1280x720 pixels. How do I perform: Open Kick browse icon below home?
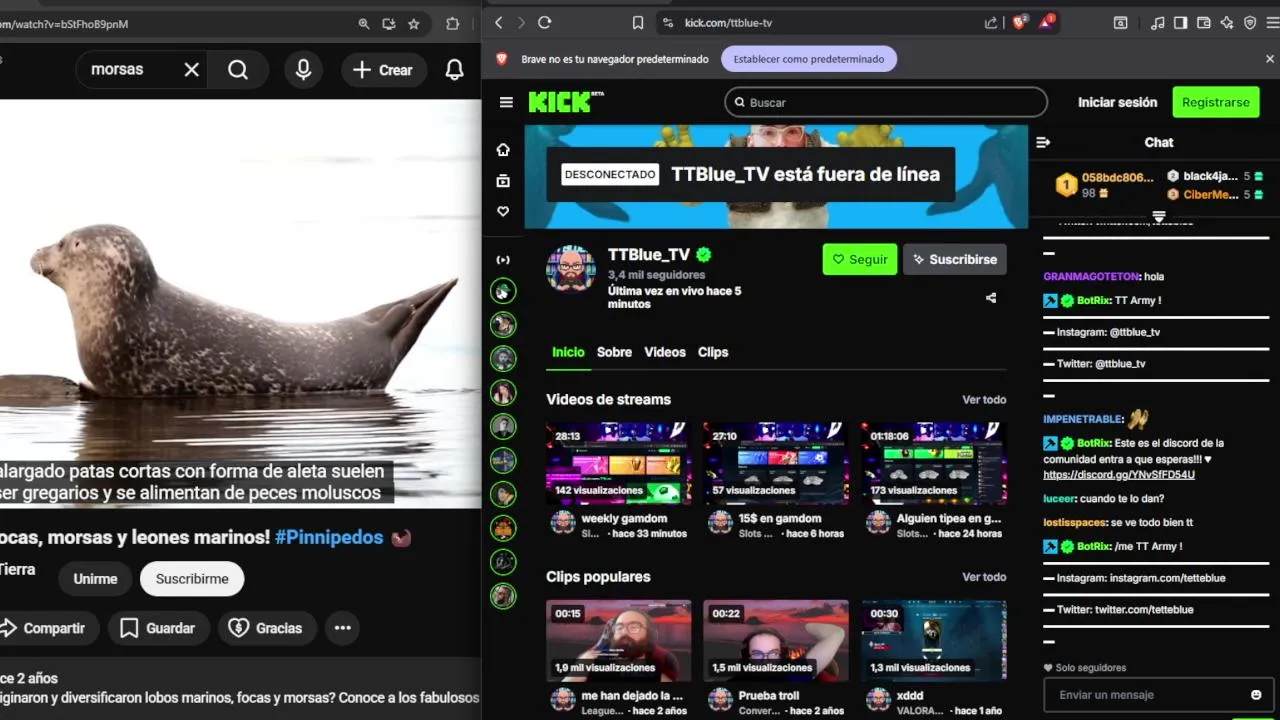click(x=503, y=181)
